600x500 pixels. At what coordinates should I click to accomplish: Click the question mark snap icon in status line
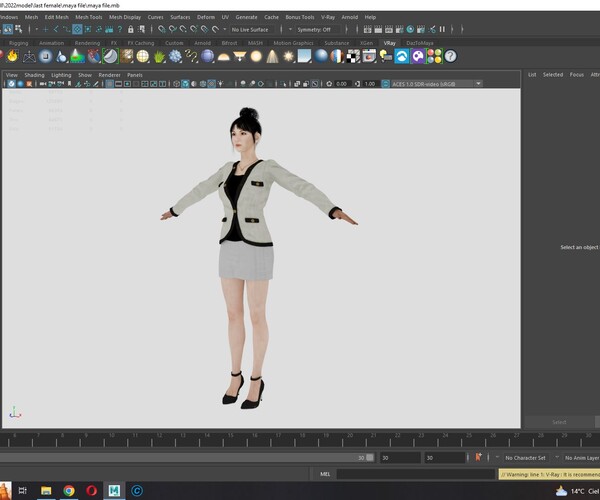pos(120,29)
